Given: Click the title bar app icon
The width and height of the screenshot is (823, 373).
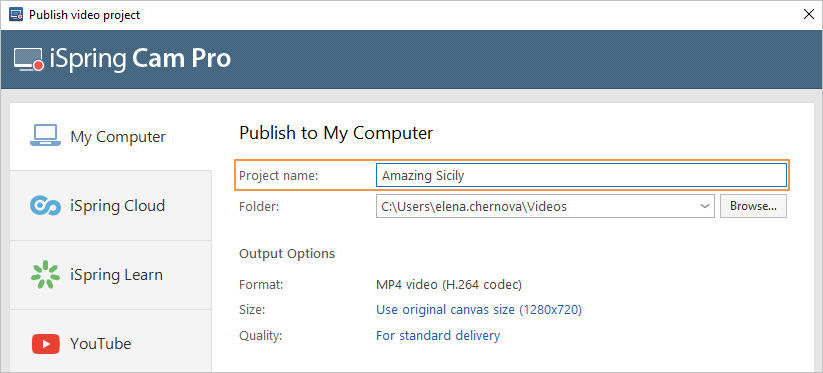Looking at the screenshot, I should (x=16, y=15).
